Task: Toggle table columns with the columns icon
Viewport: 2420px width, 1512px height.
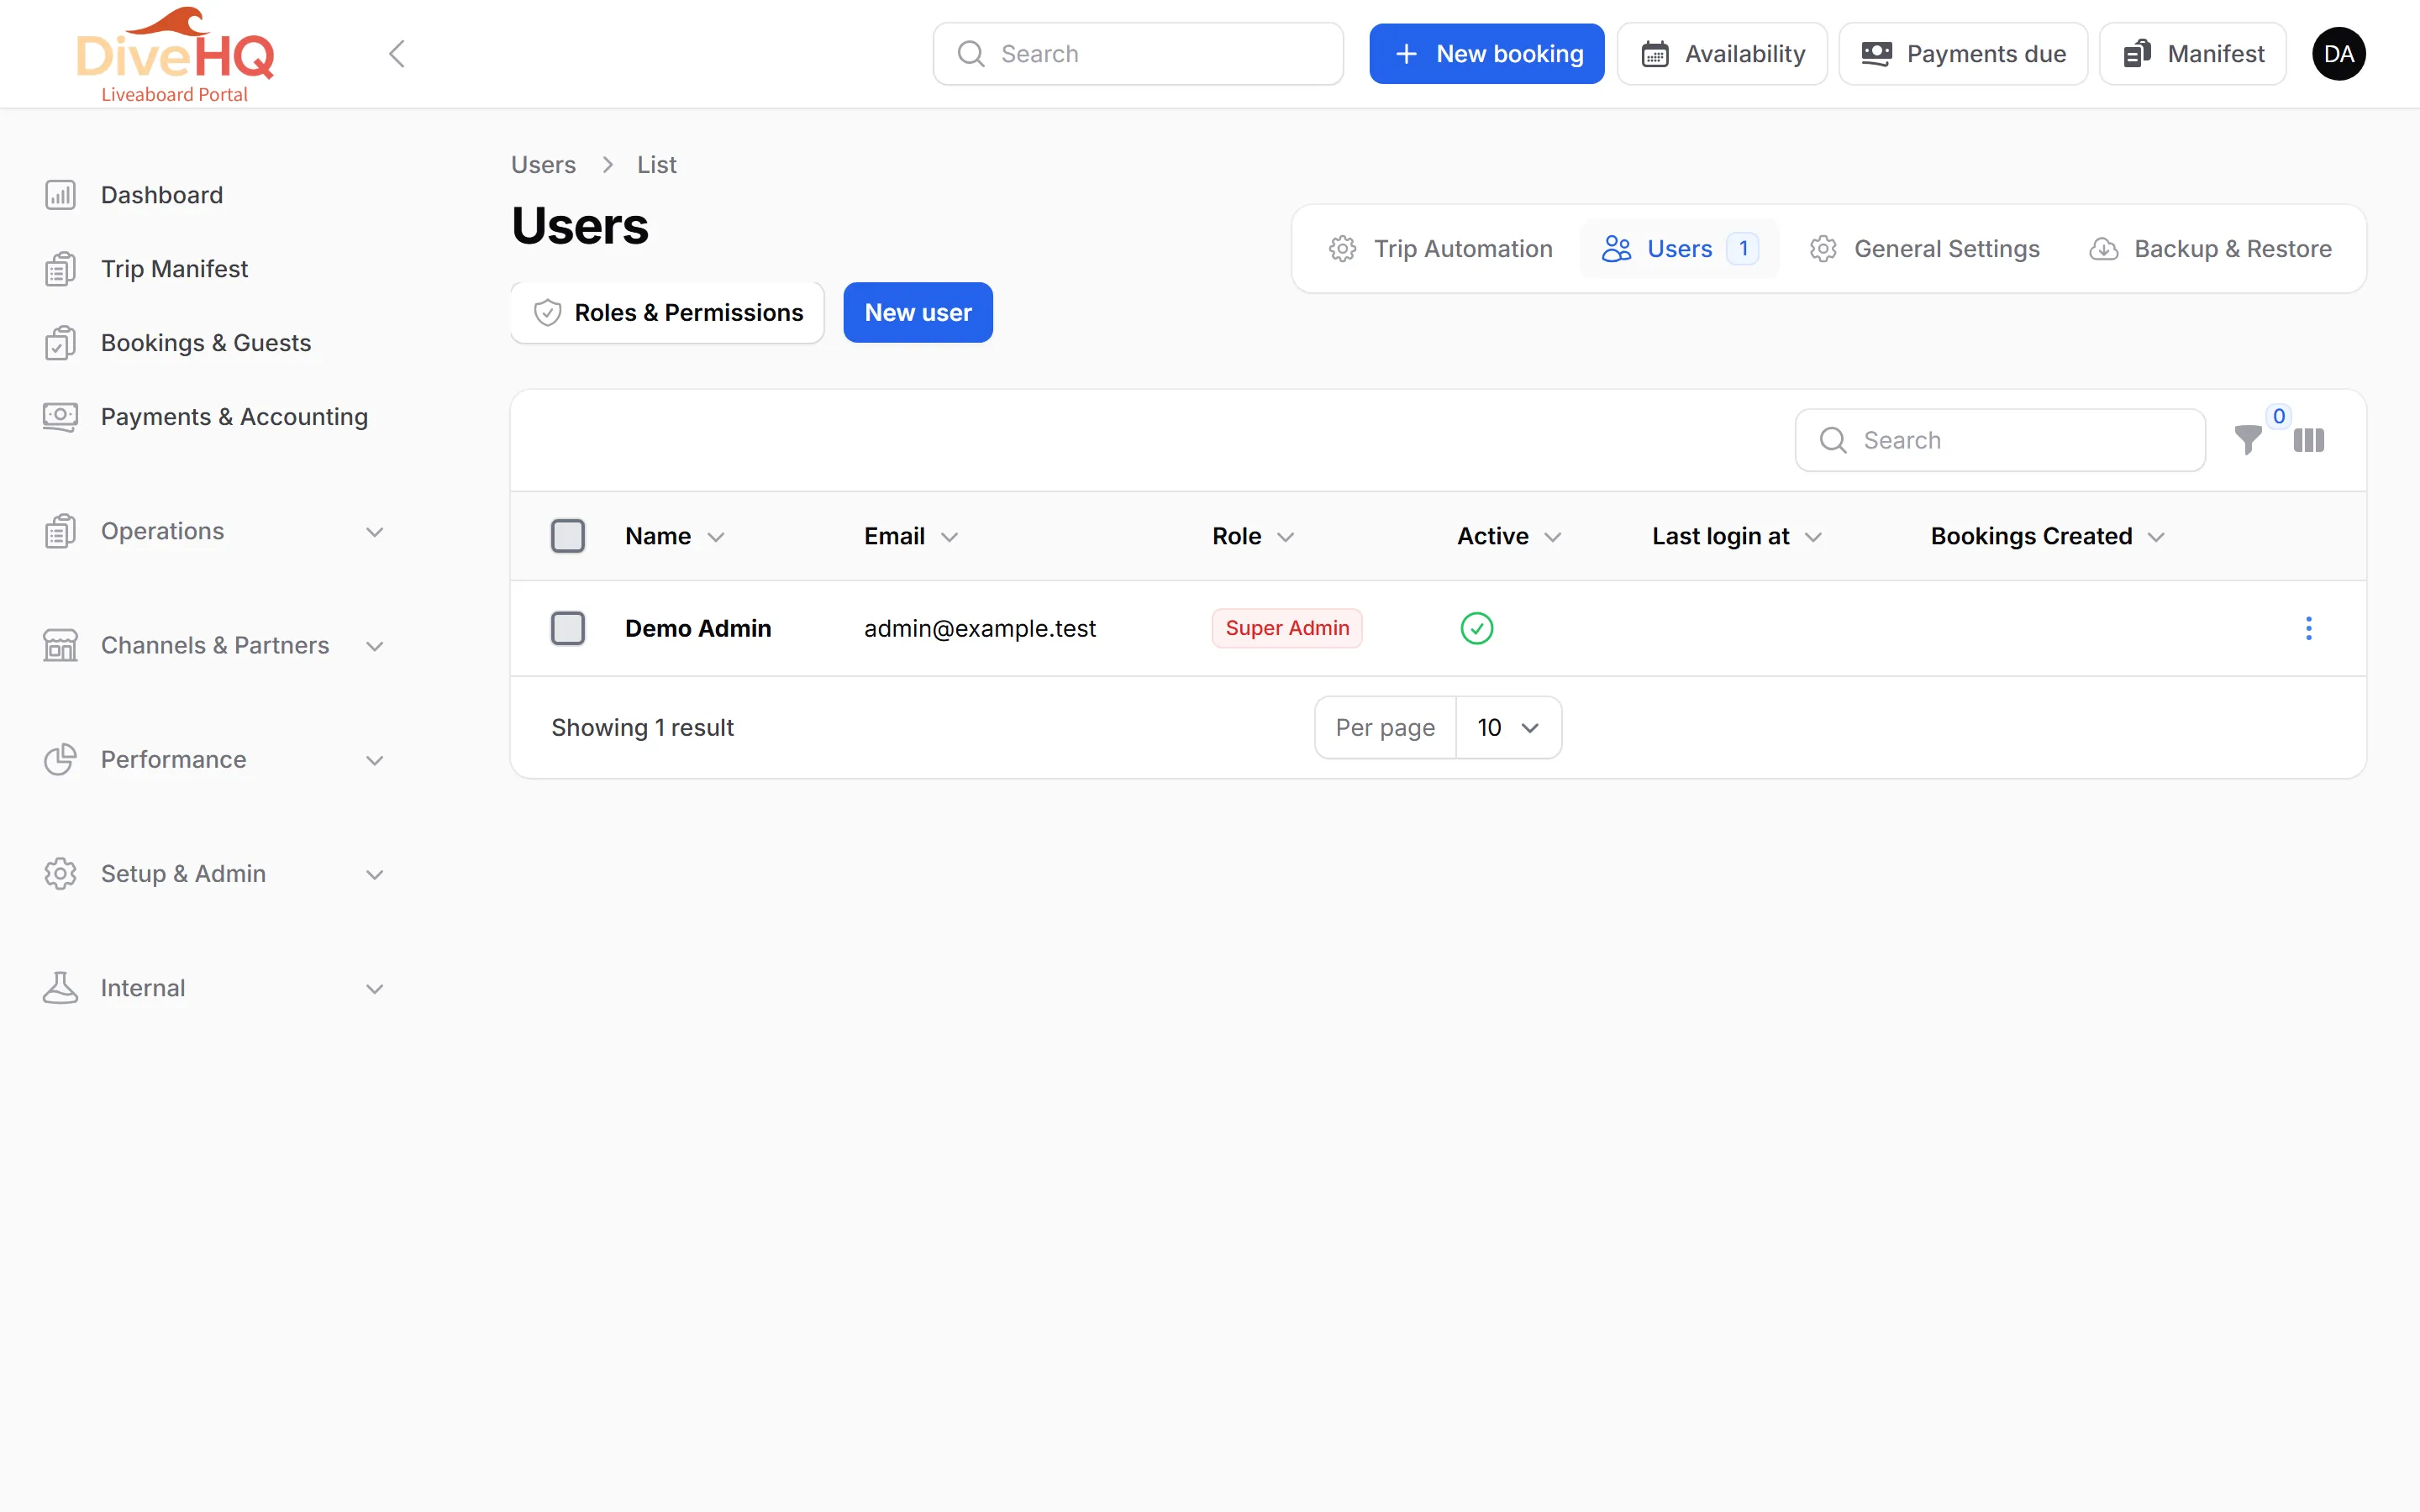Action: pyautogui.click(x=2308, y=440)
